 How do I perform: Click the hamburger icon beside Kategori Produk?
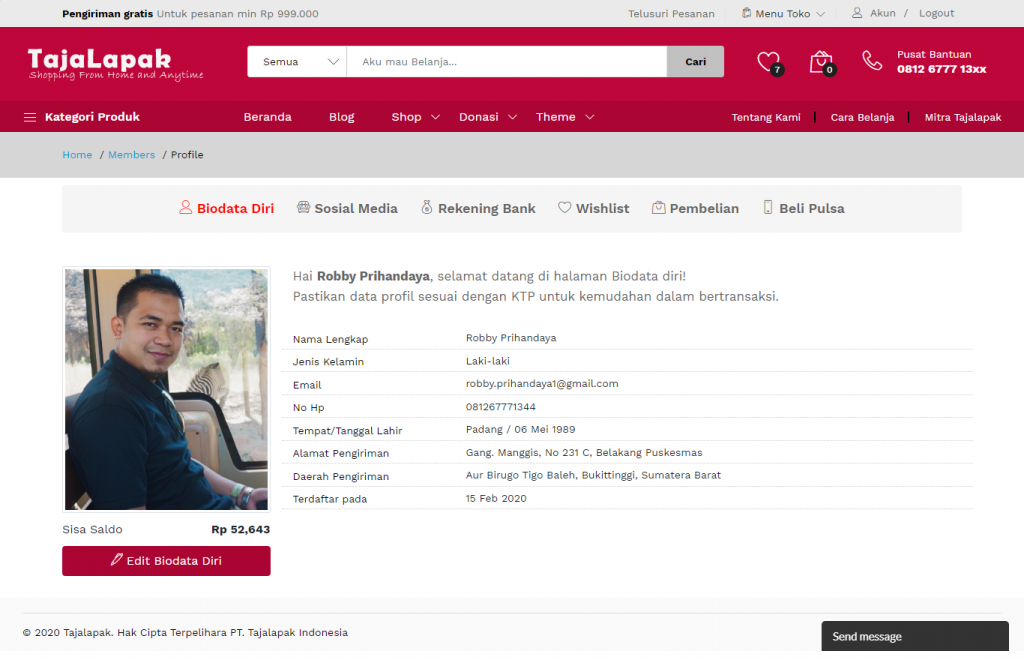click(30, 117)
